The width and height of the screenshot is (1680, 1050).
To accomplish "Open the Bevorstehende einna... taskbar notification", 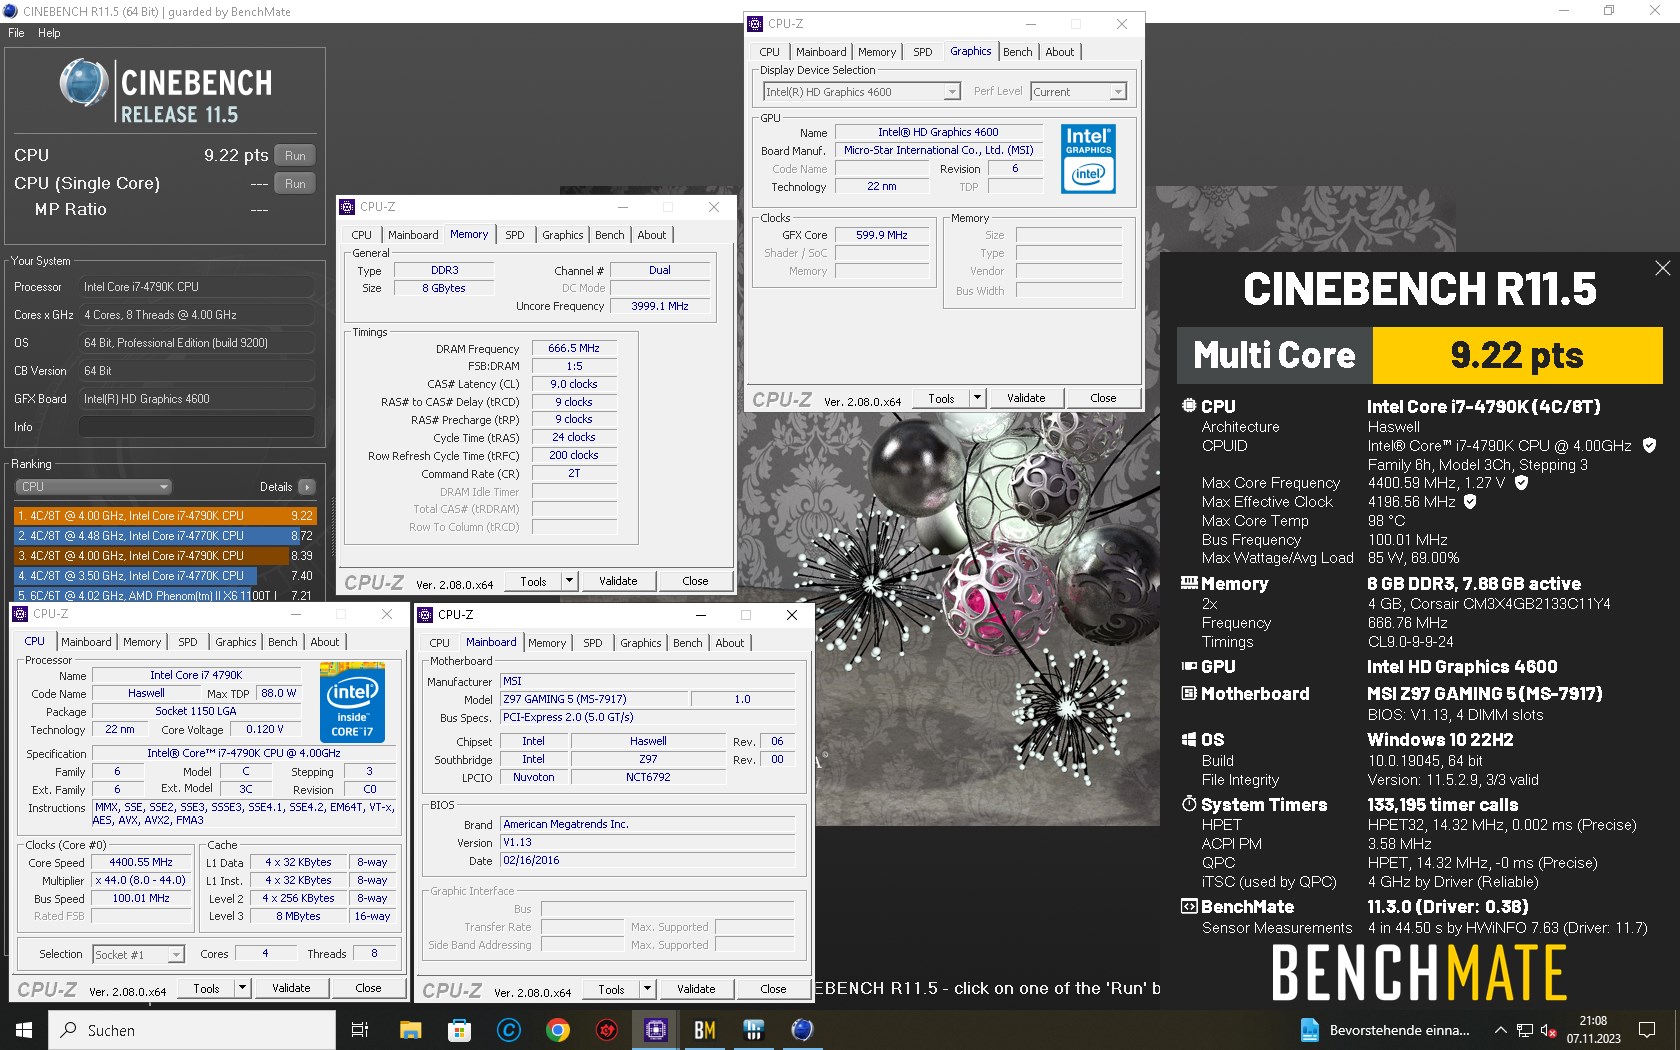I will click(1386, 1030).
